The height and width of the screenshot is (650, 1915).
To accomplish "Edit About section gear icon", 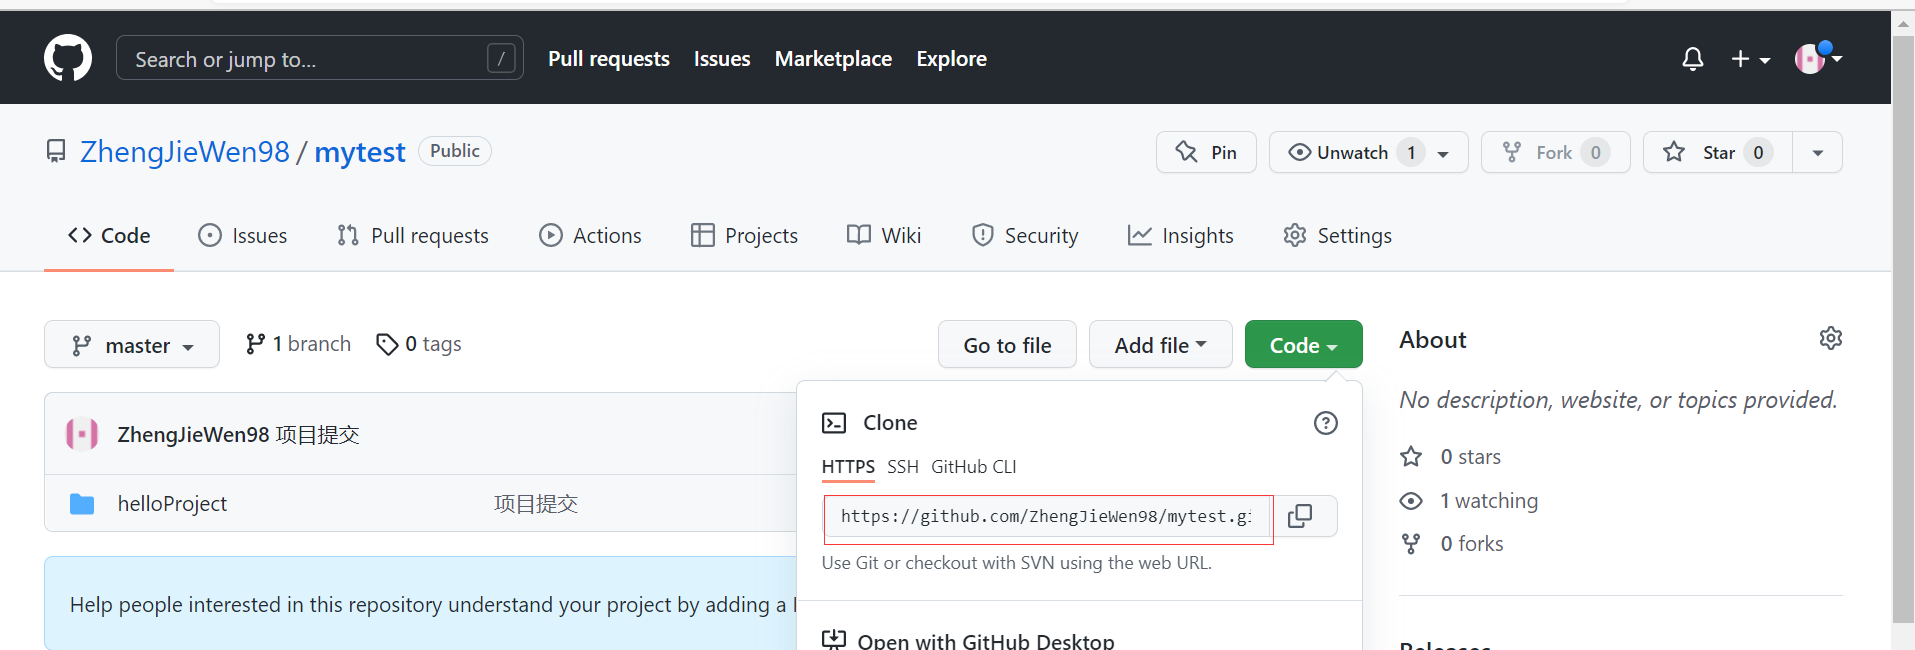I will [x=1830, y=338].
